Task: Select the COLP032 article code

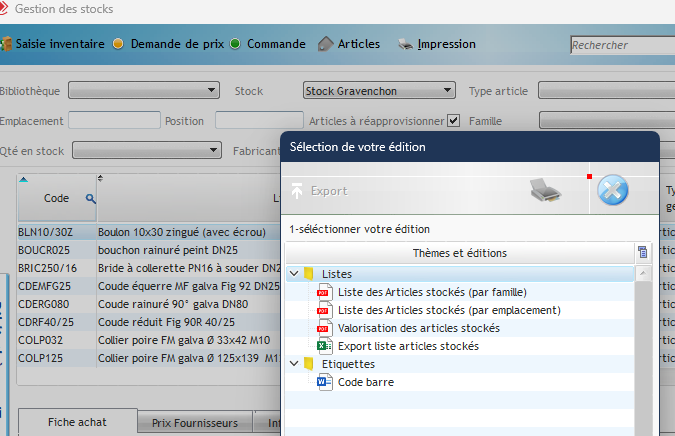Action: [x=40, y=340]
